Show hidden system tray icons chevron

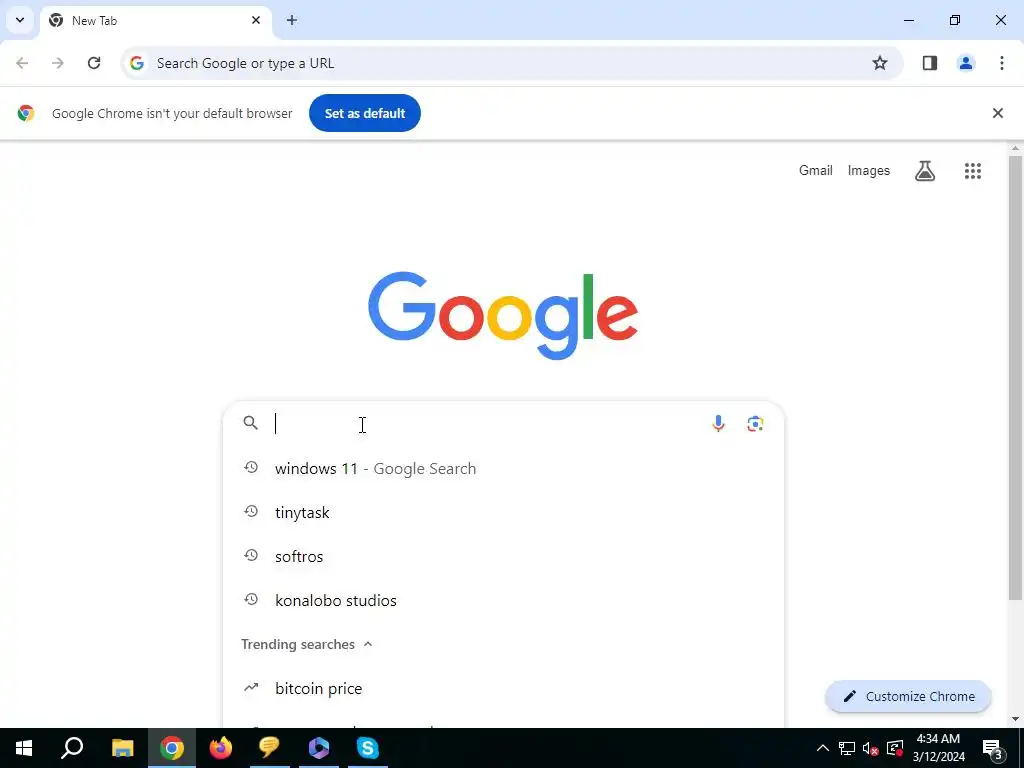(822, 748)
